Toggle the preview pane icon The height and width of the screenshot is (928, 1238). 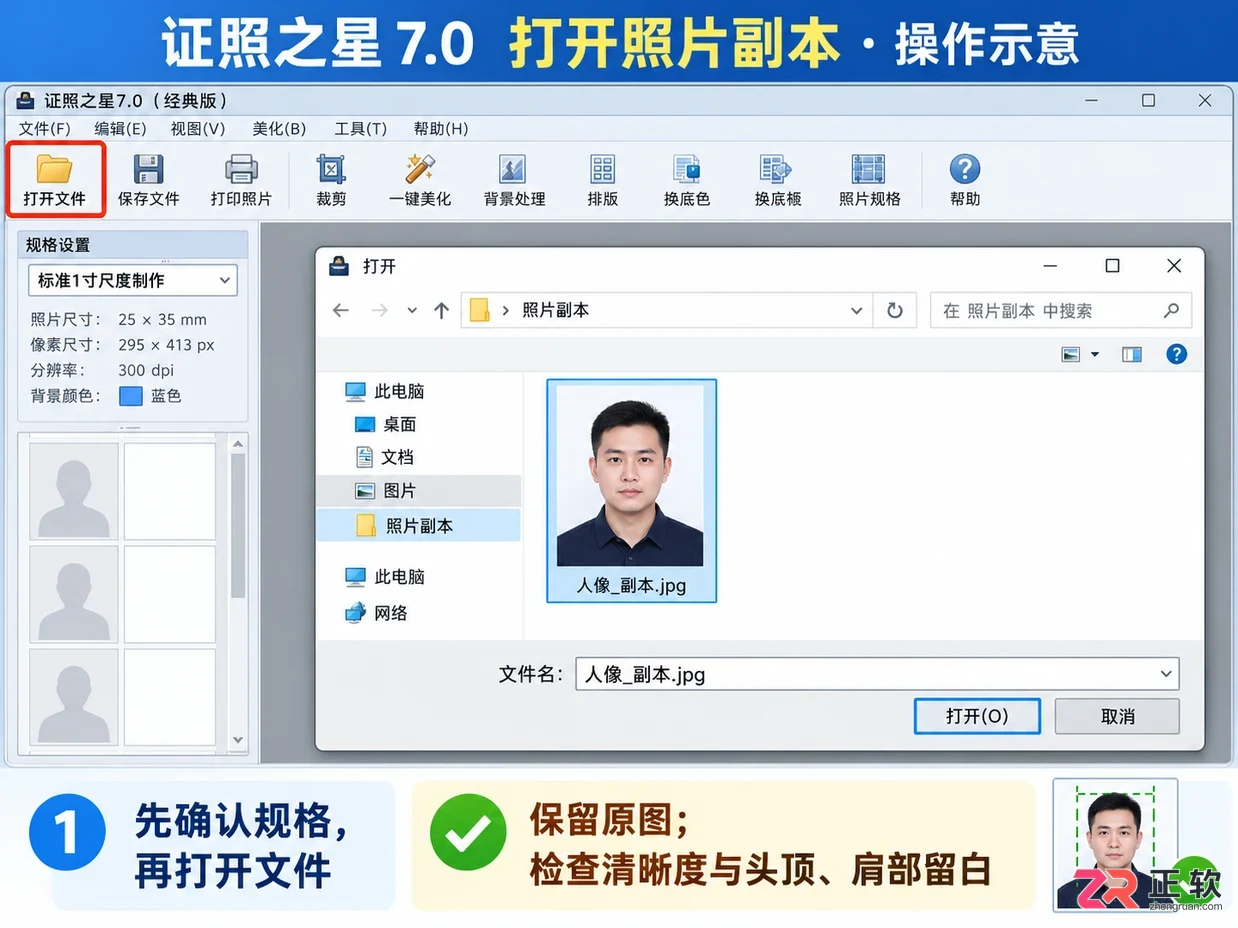click(x=1132, y=354)
